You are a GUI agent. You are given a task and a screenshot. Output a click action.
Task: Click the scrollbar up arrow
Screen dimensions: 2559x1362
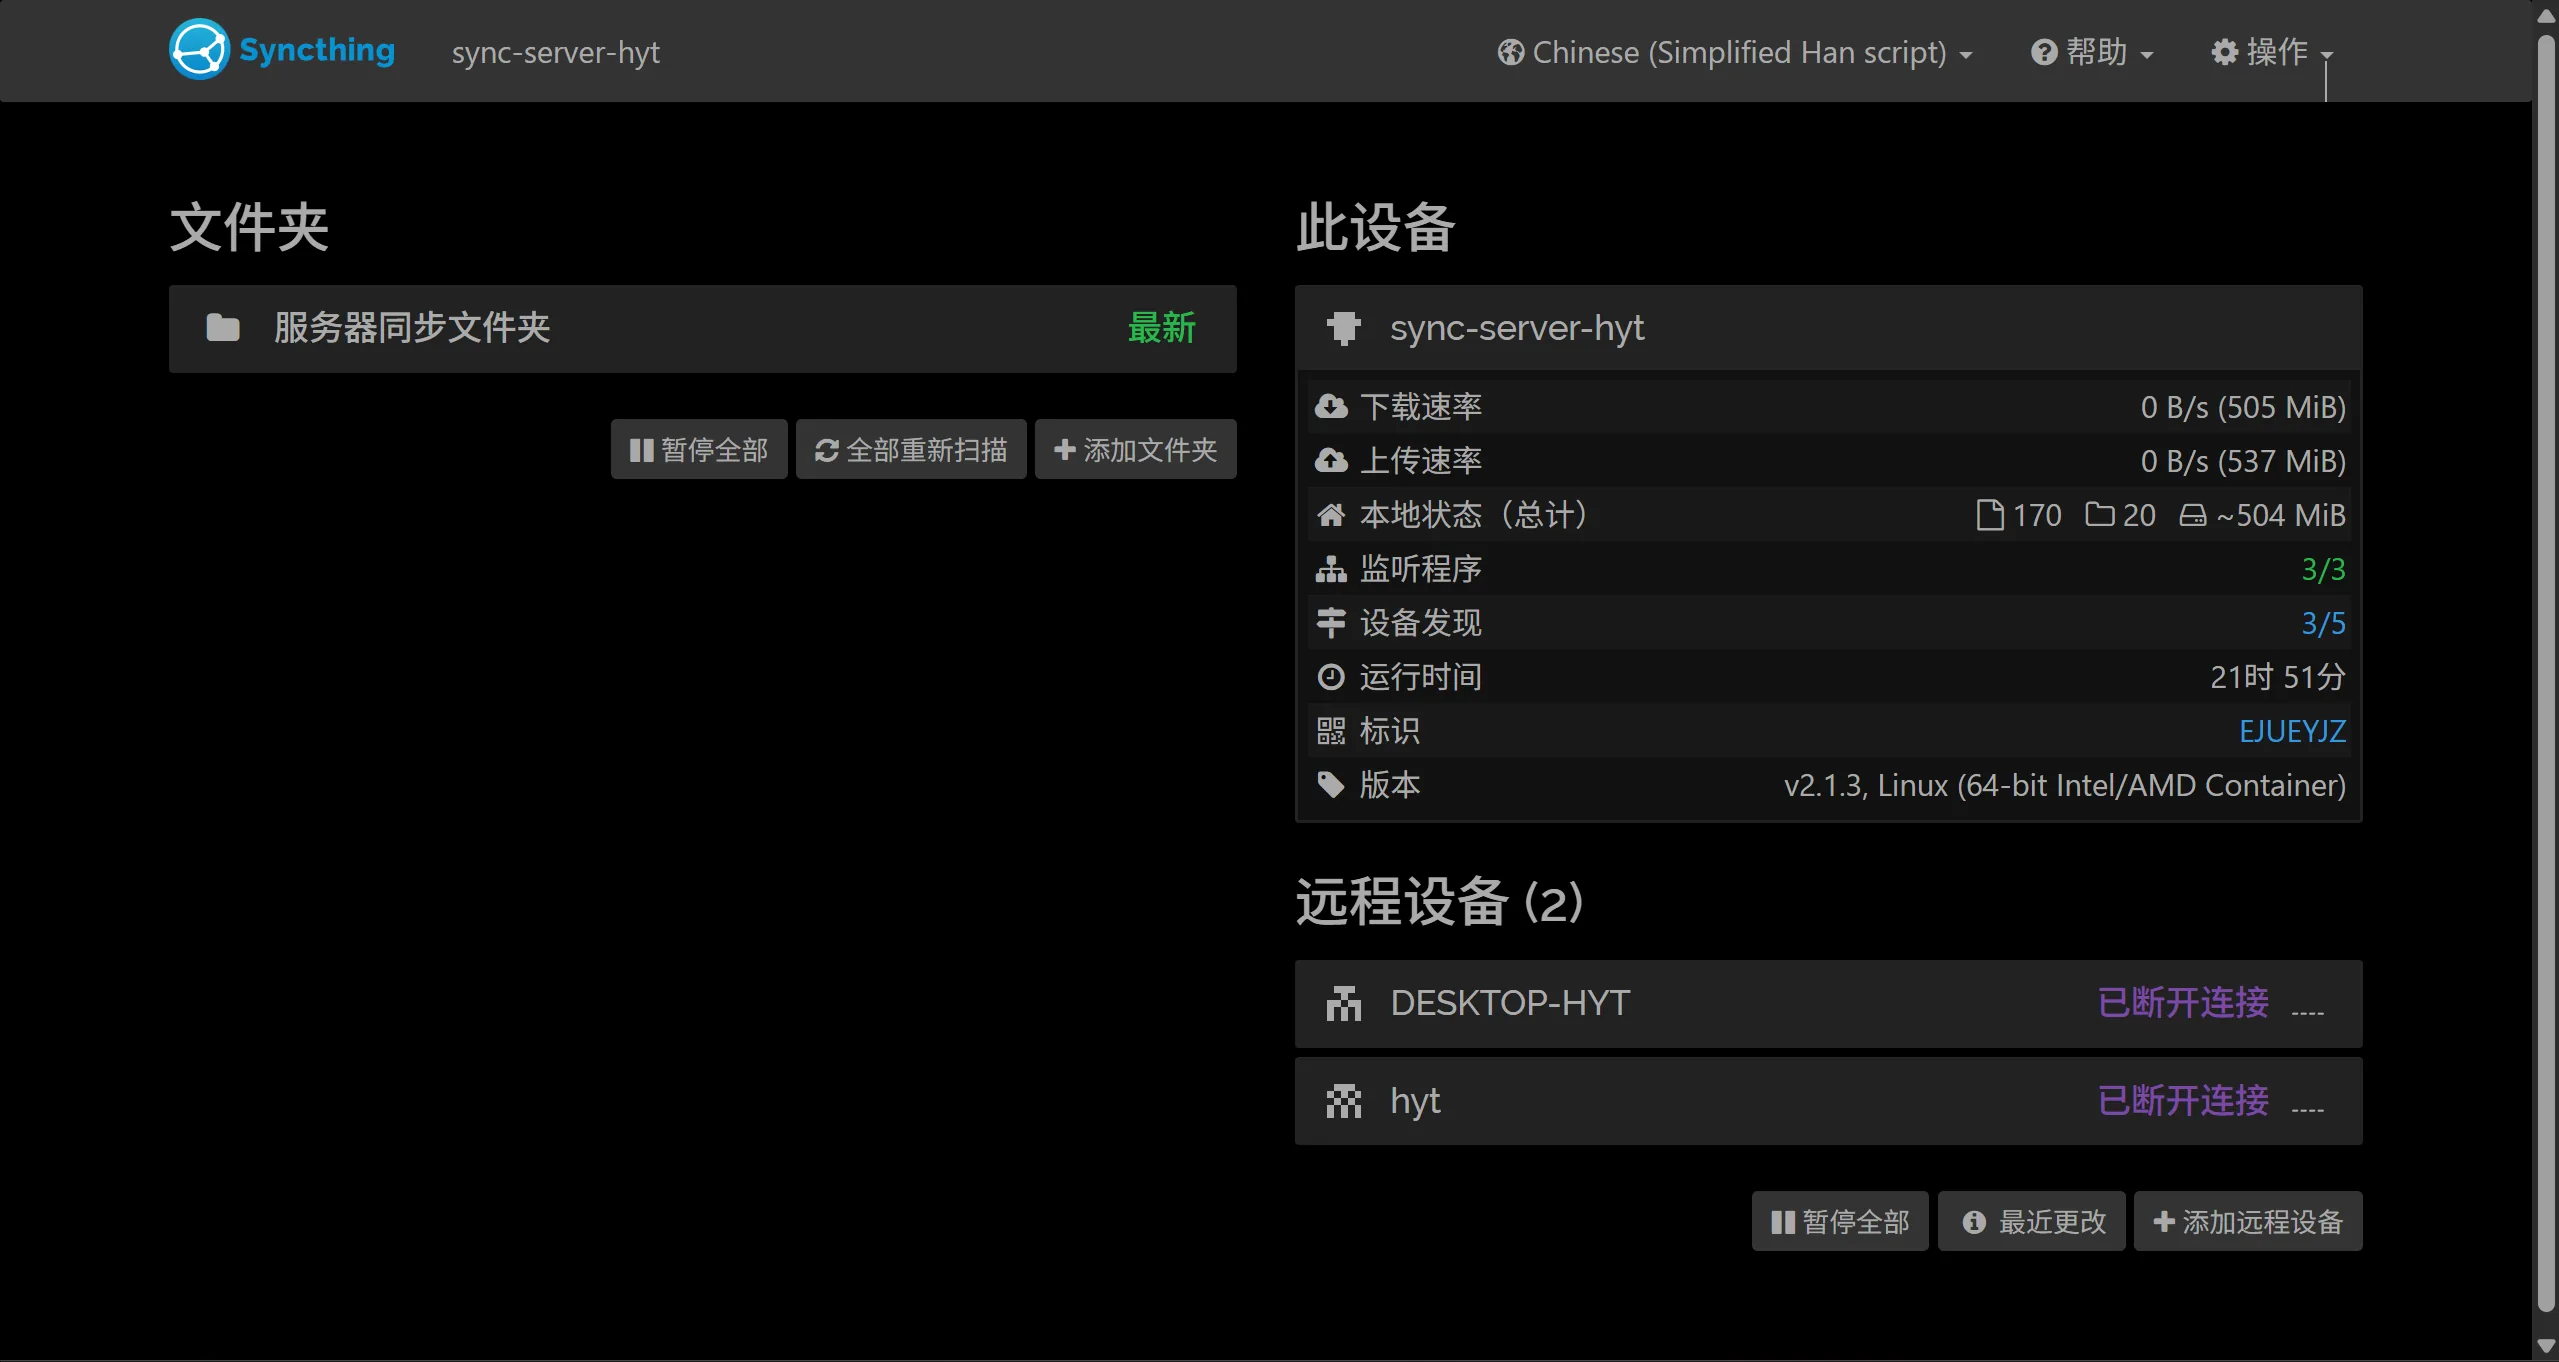(x=2546, y=16)
